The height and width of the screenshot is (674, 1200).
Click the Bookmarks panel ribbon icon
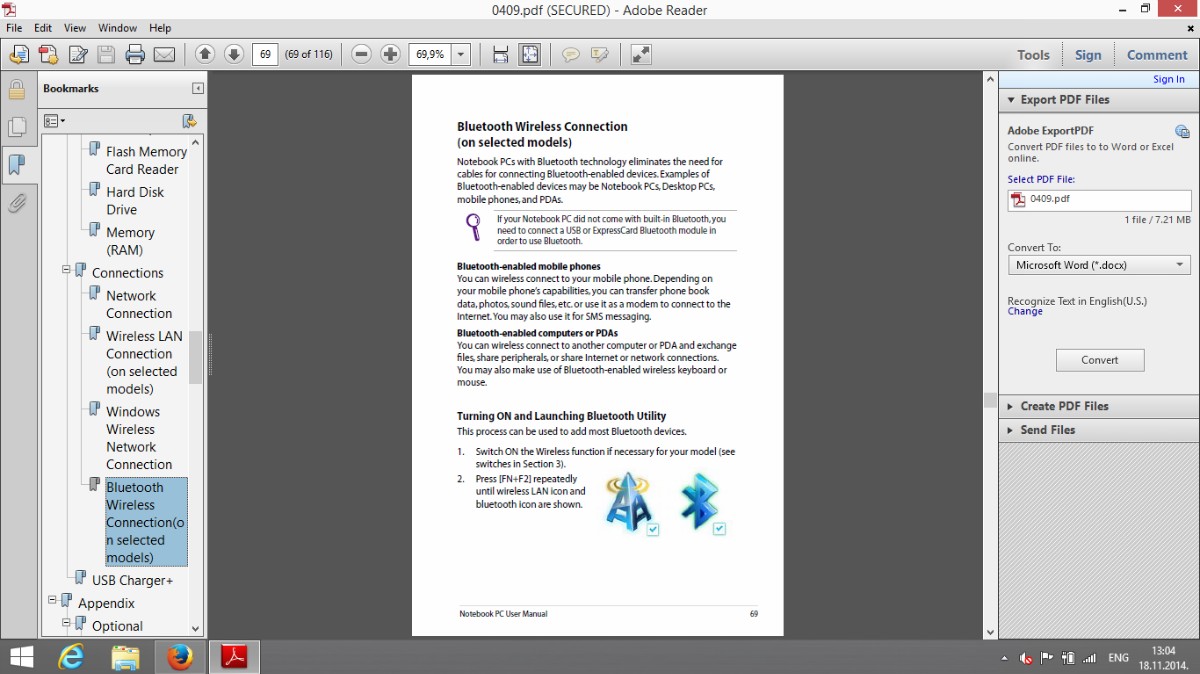tap(17, 165)
